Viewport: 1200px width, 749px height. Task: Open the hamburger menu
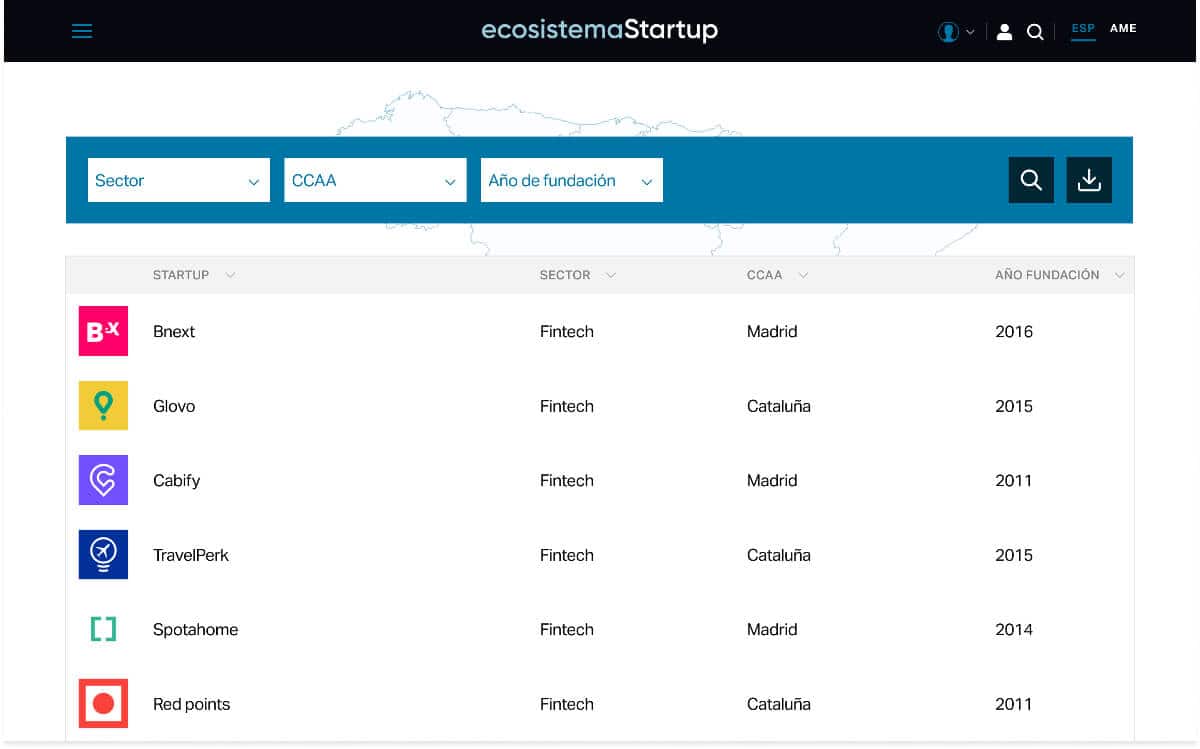(82, 31)
